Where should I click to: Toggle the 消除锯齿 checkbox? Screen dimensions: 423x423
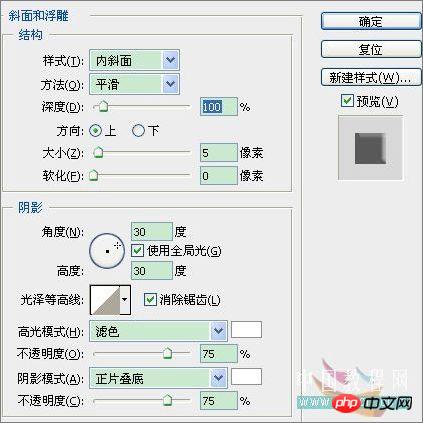tap(150, 300)
